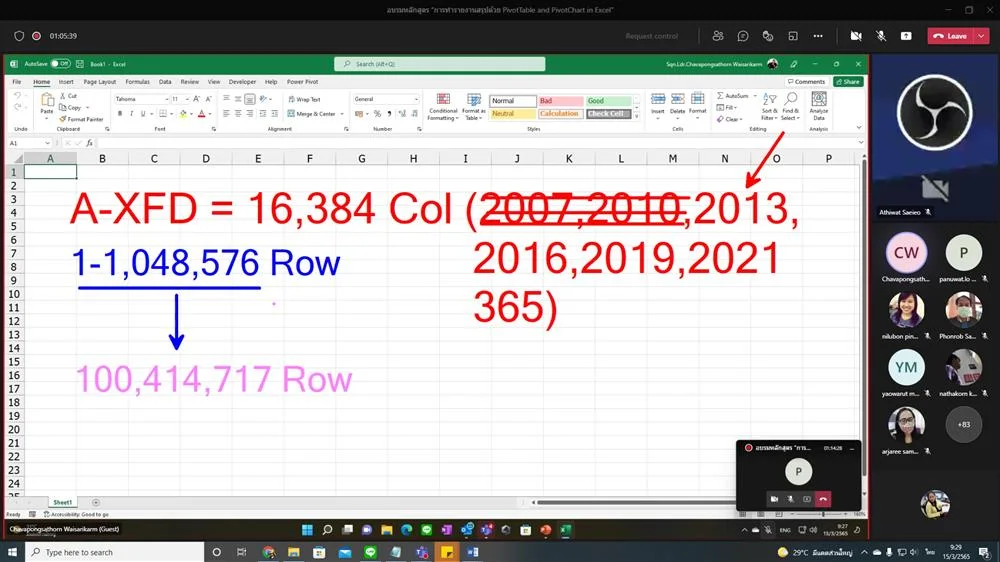Toggle Bold formatting
The height and width of the screenshot is (562, 1000).
[x=120, y=114]
